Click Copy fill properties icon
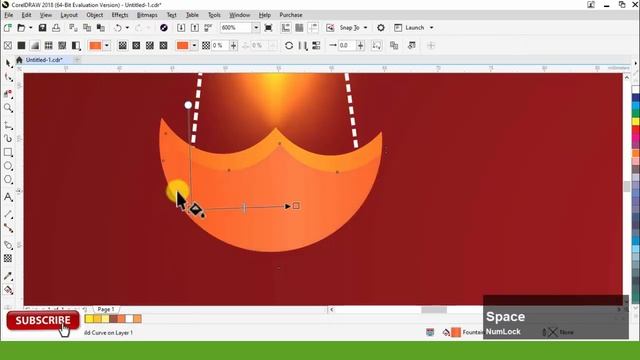The height and width of the screenshot is (360, 640). (x=394, y=45)
